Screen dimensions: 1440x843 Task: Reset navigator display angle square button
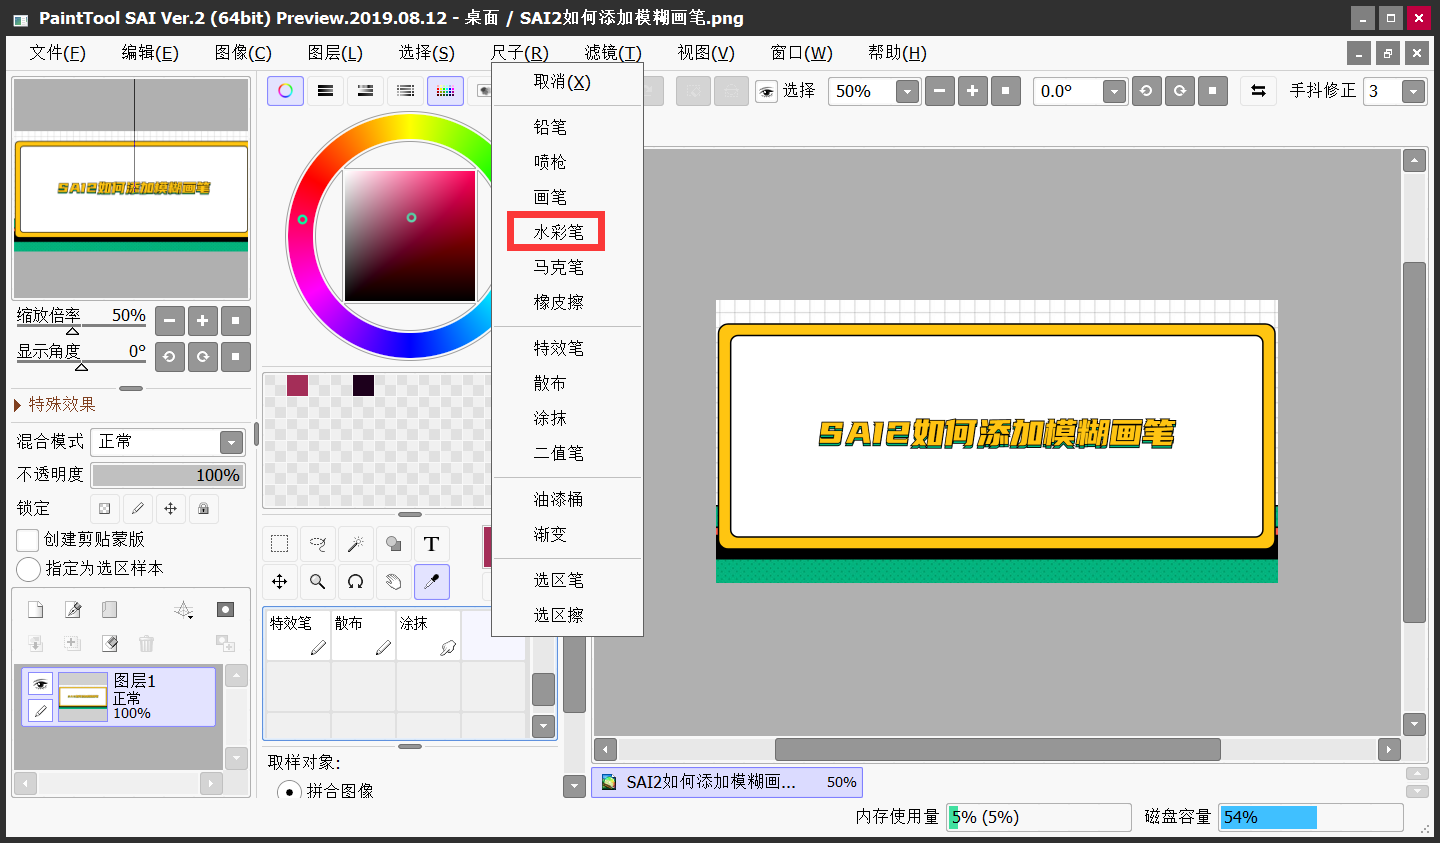pos(236,356)
